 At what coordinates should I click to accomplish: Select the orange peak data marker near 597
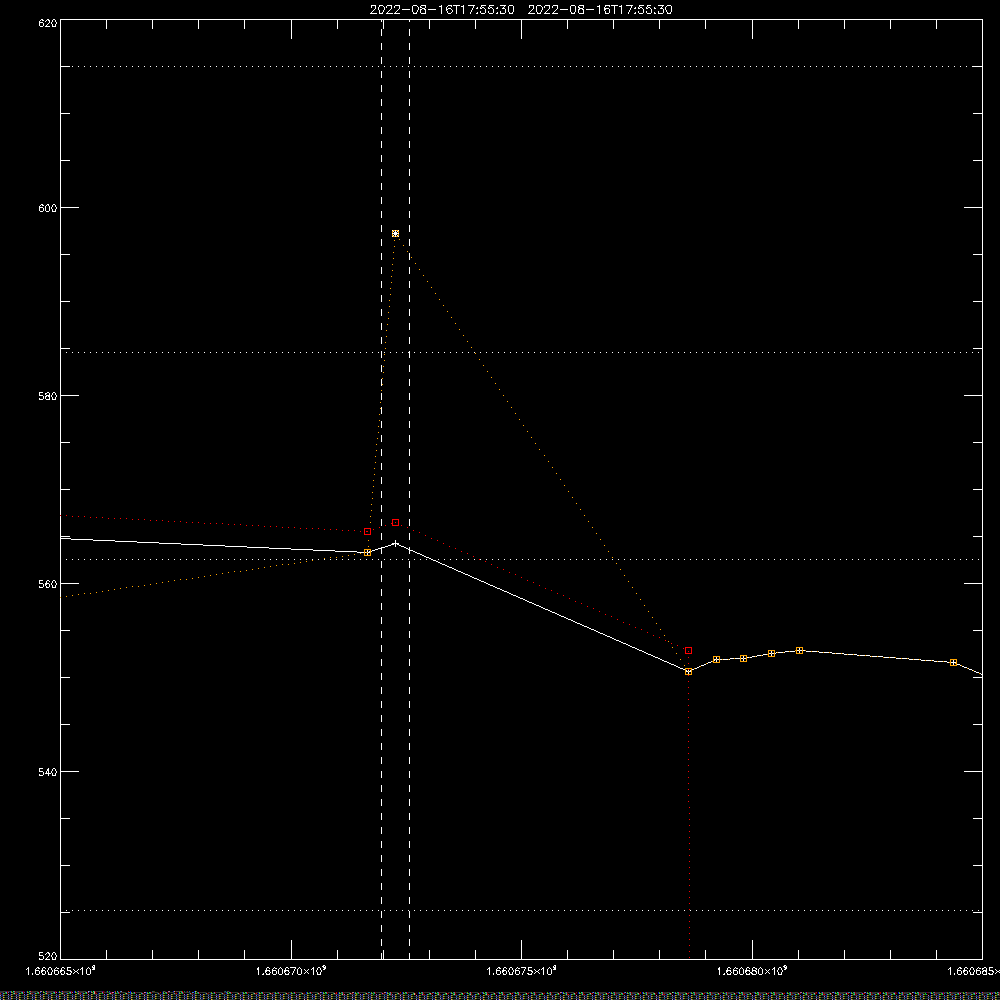pos(395,233)
